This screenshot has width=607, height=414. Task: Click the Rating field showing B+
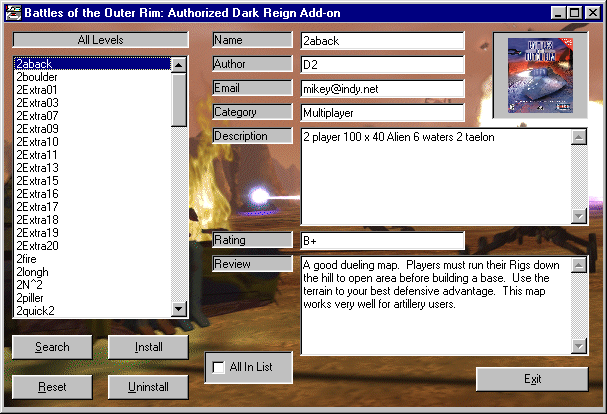382,241
